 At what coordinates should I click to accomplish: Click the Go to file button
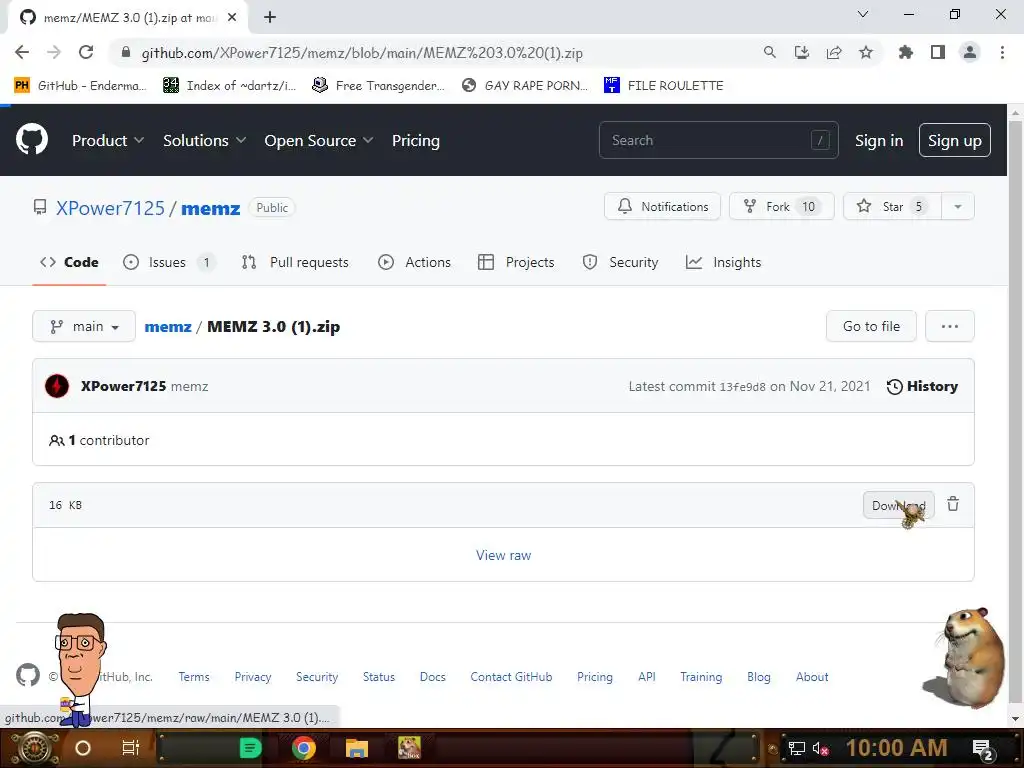click(871, 326)
